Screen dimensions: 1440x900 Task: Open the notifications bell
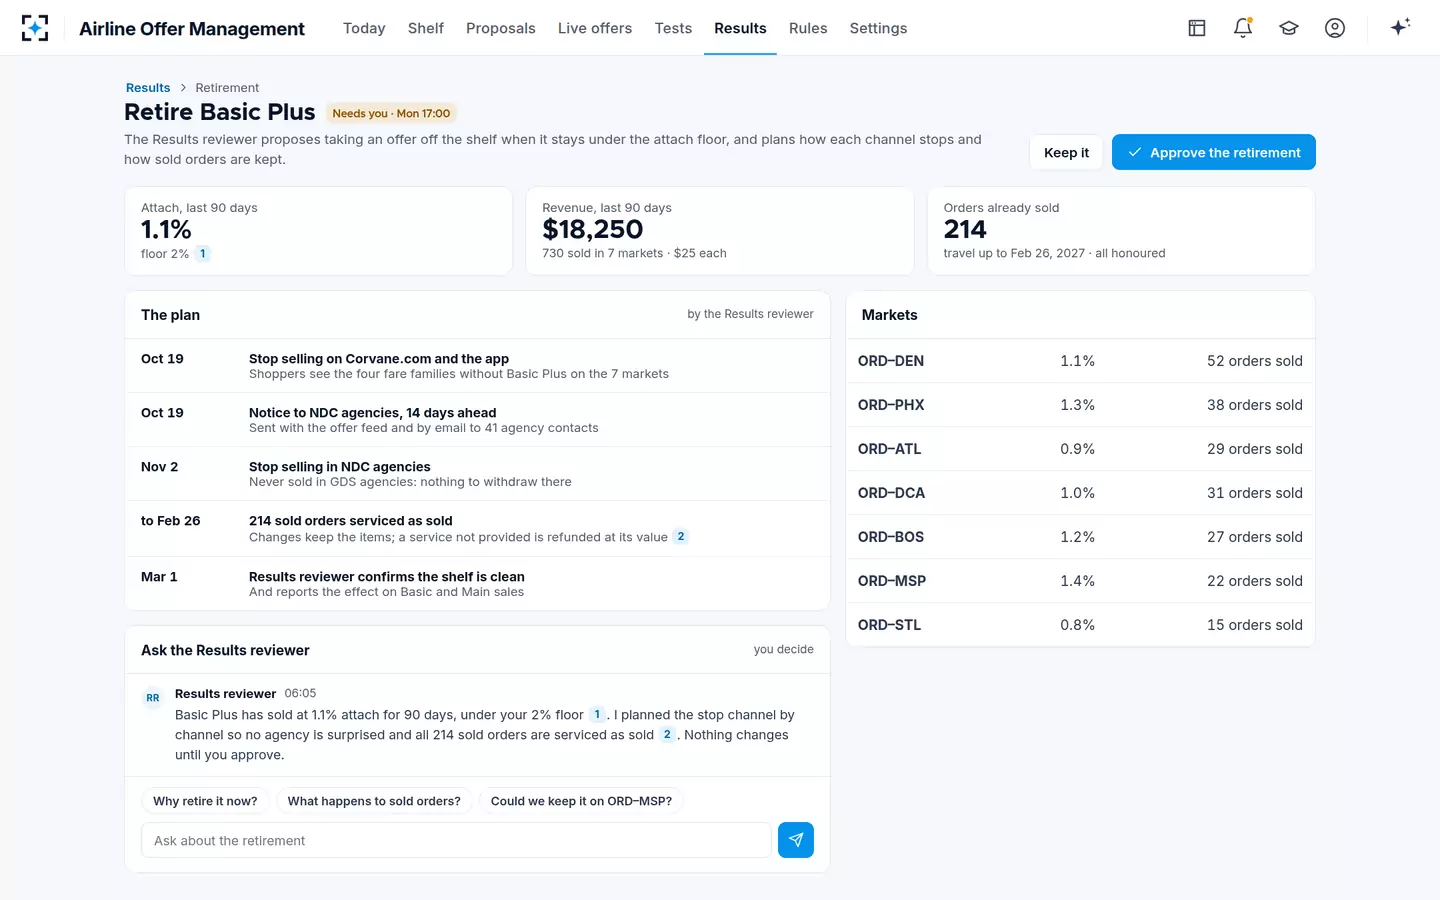(x=1243, y=28)
